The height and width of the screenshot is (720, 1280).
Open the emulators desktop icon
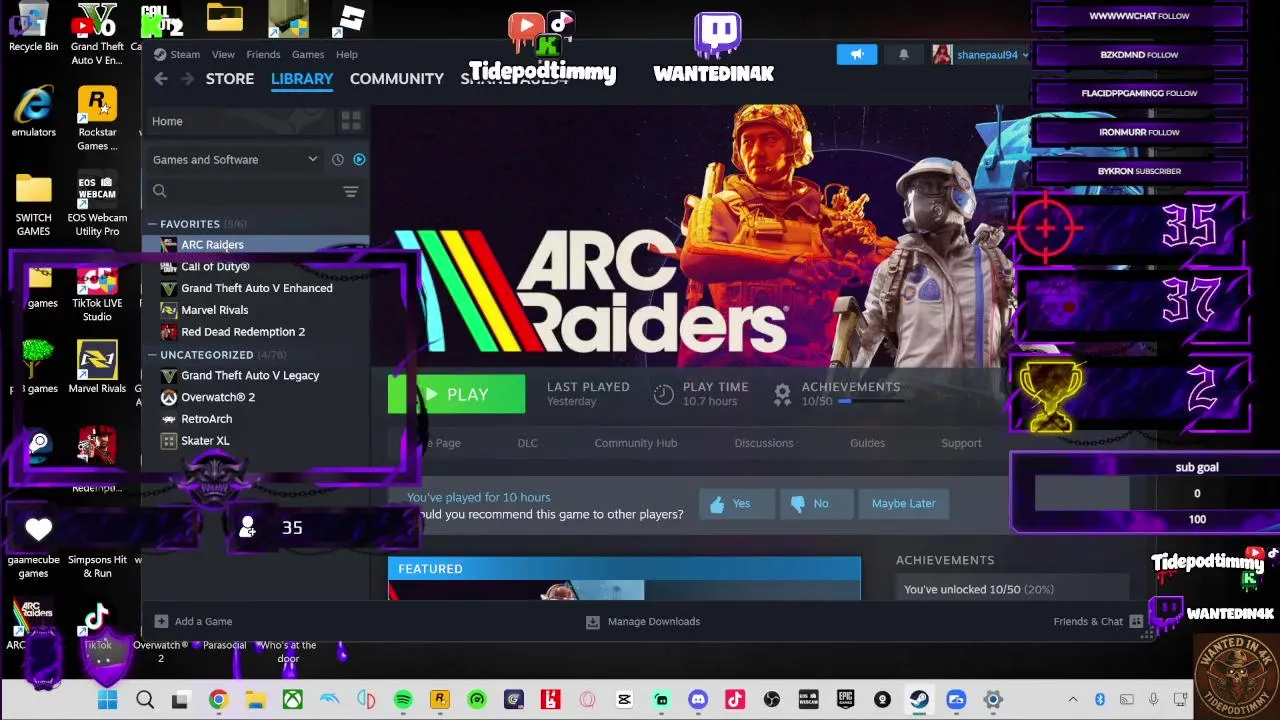[33, 112]
